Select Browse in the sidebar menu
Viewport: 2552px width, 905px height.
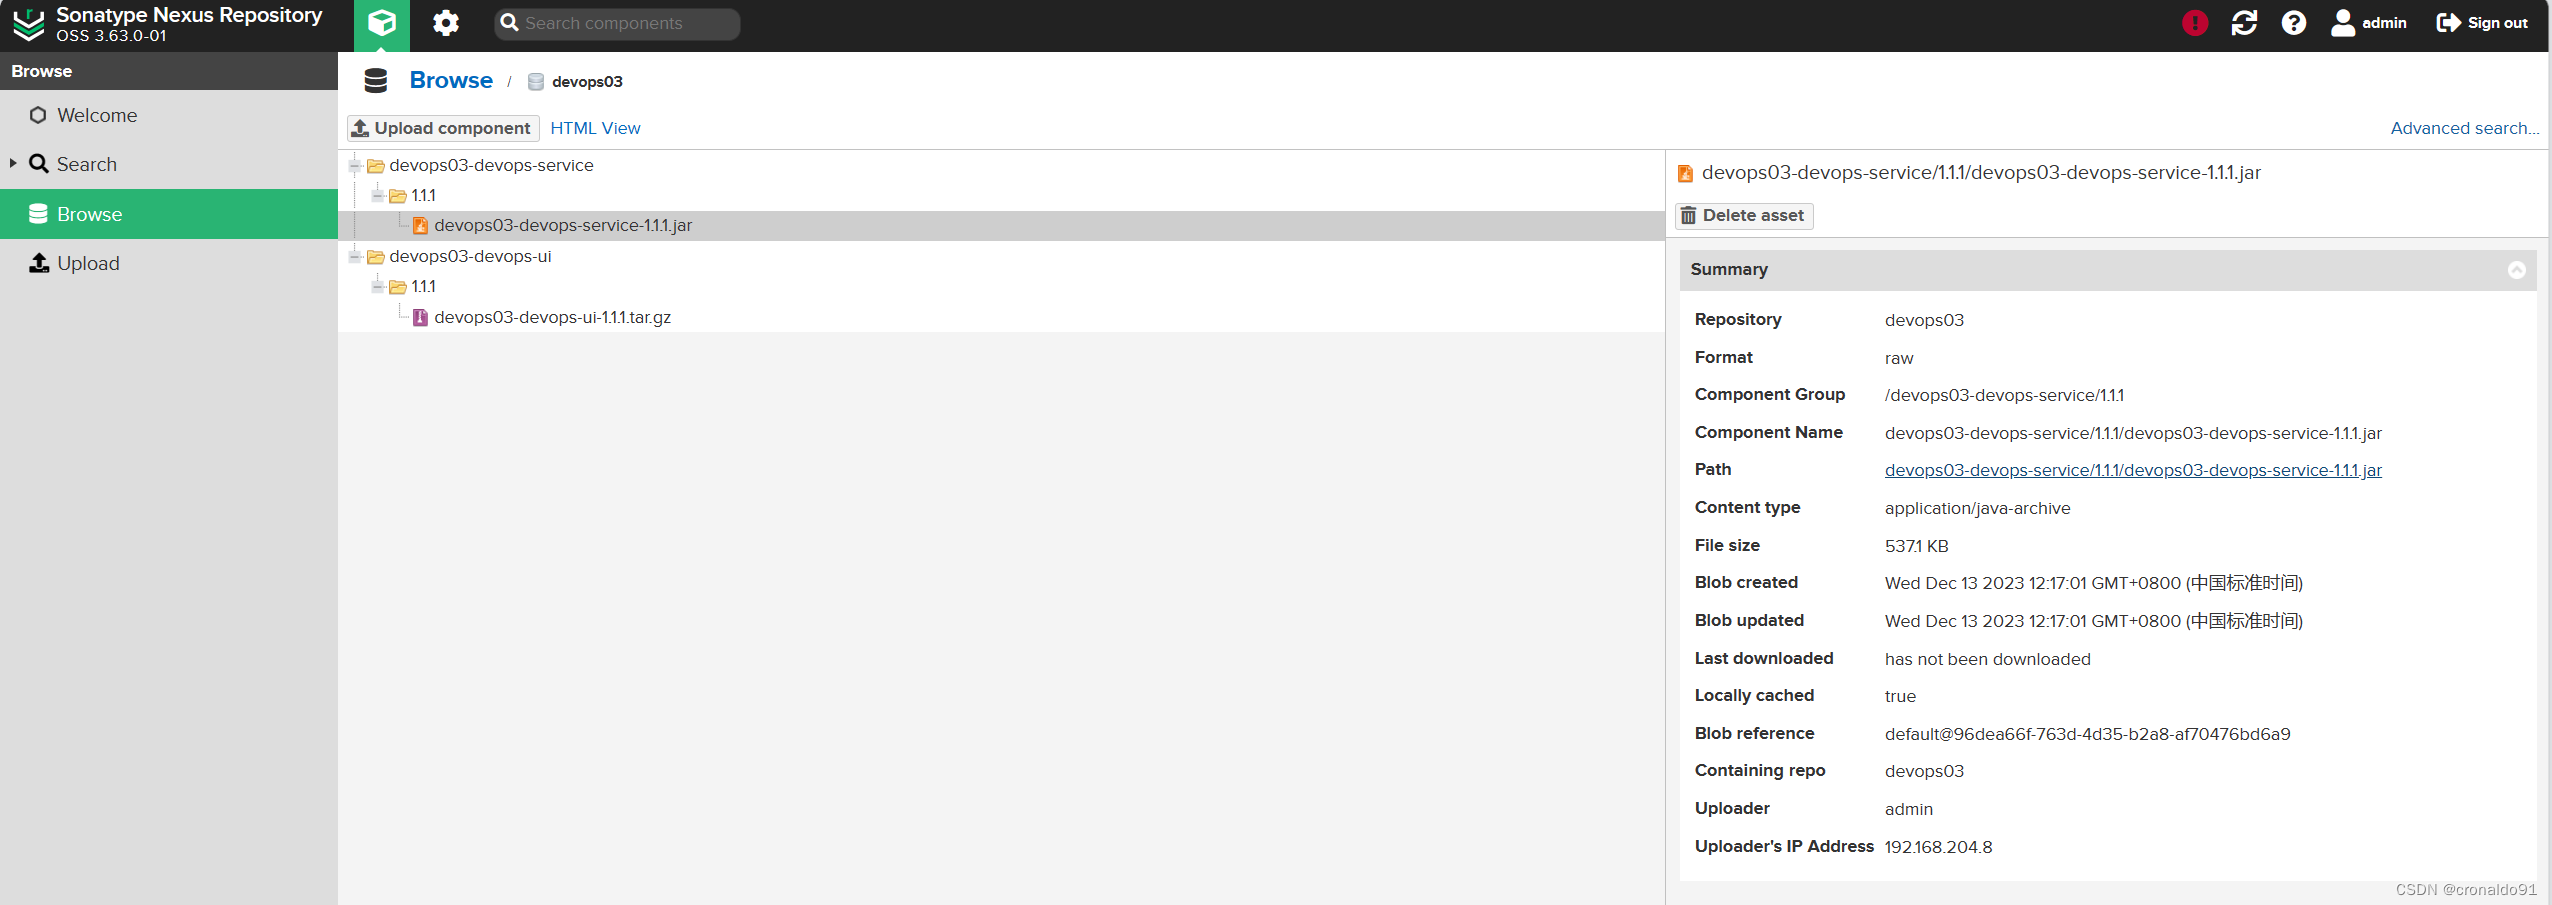click(169, 214)
